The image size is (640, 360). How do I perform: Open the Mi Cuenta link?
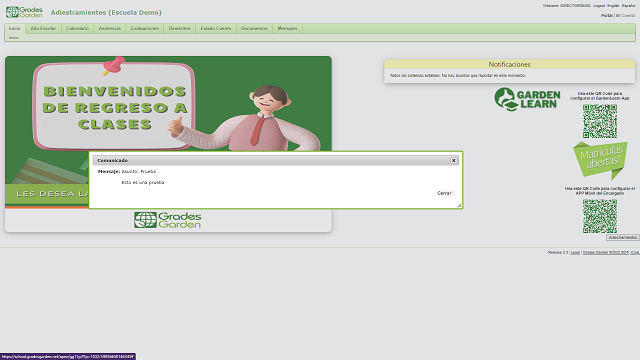tap(625, 16)
